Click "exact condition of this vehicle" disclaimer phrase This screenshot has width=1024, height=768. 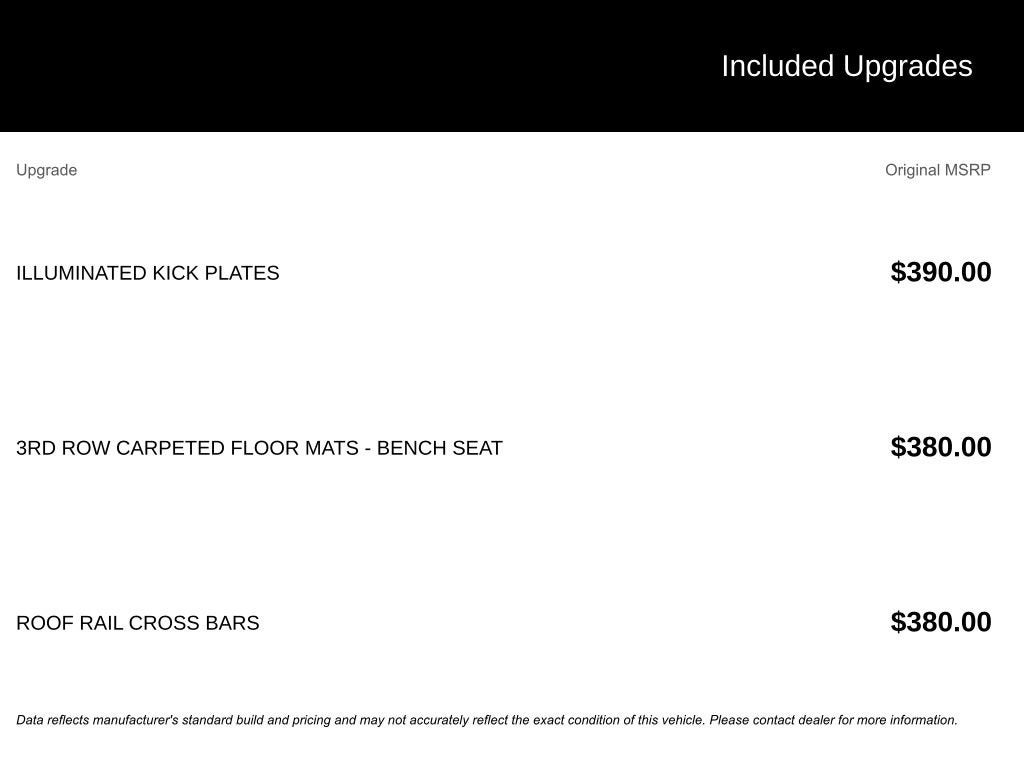point(618,720)
